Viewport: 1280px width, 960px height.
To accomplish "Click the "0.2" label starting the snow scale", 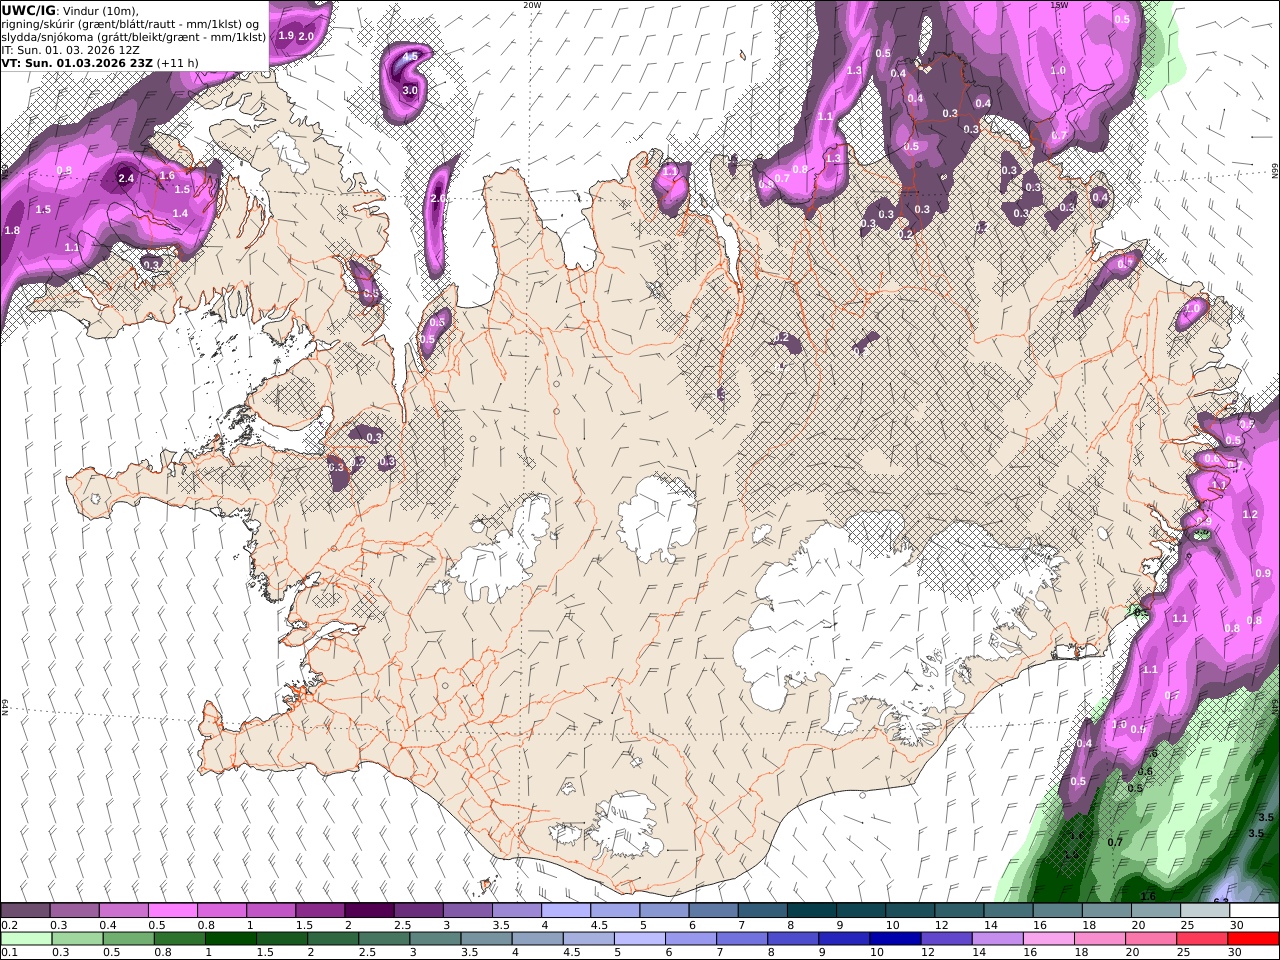I will pyautogui.click(x=9, y=925).
